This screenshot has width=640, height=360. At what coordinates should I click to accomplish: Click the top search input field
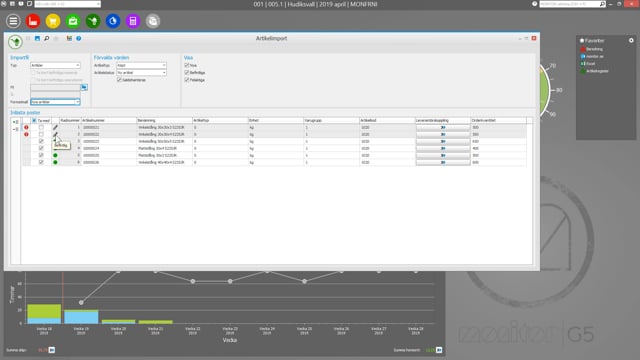pyautogui.click(x=570, y=4)
